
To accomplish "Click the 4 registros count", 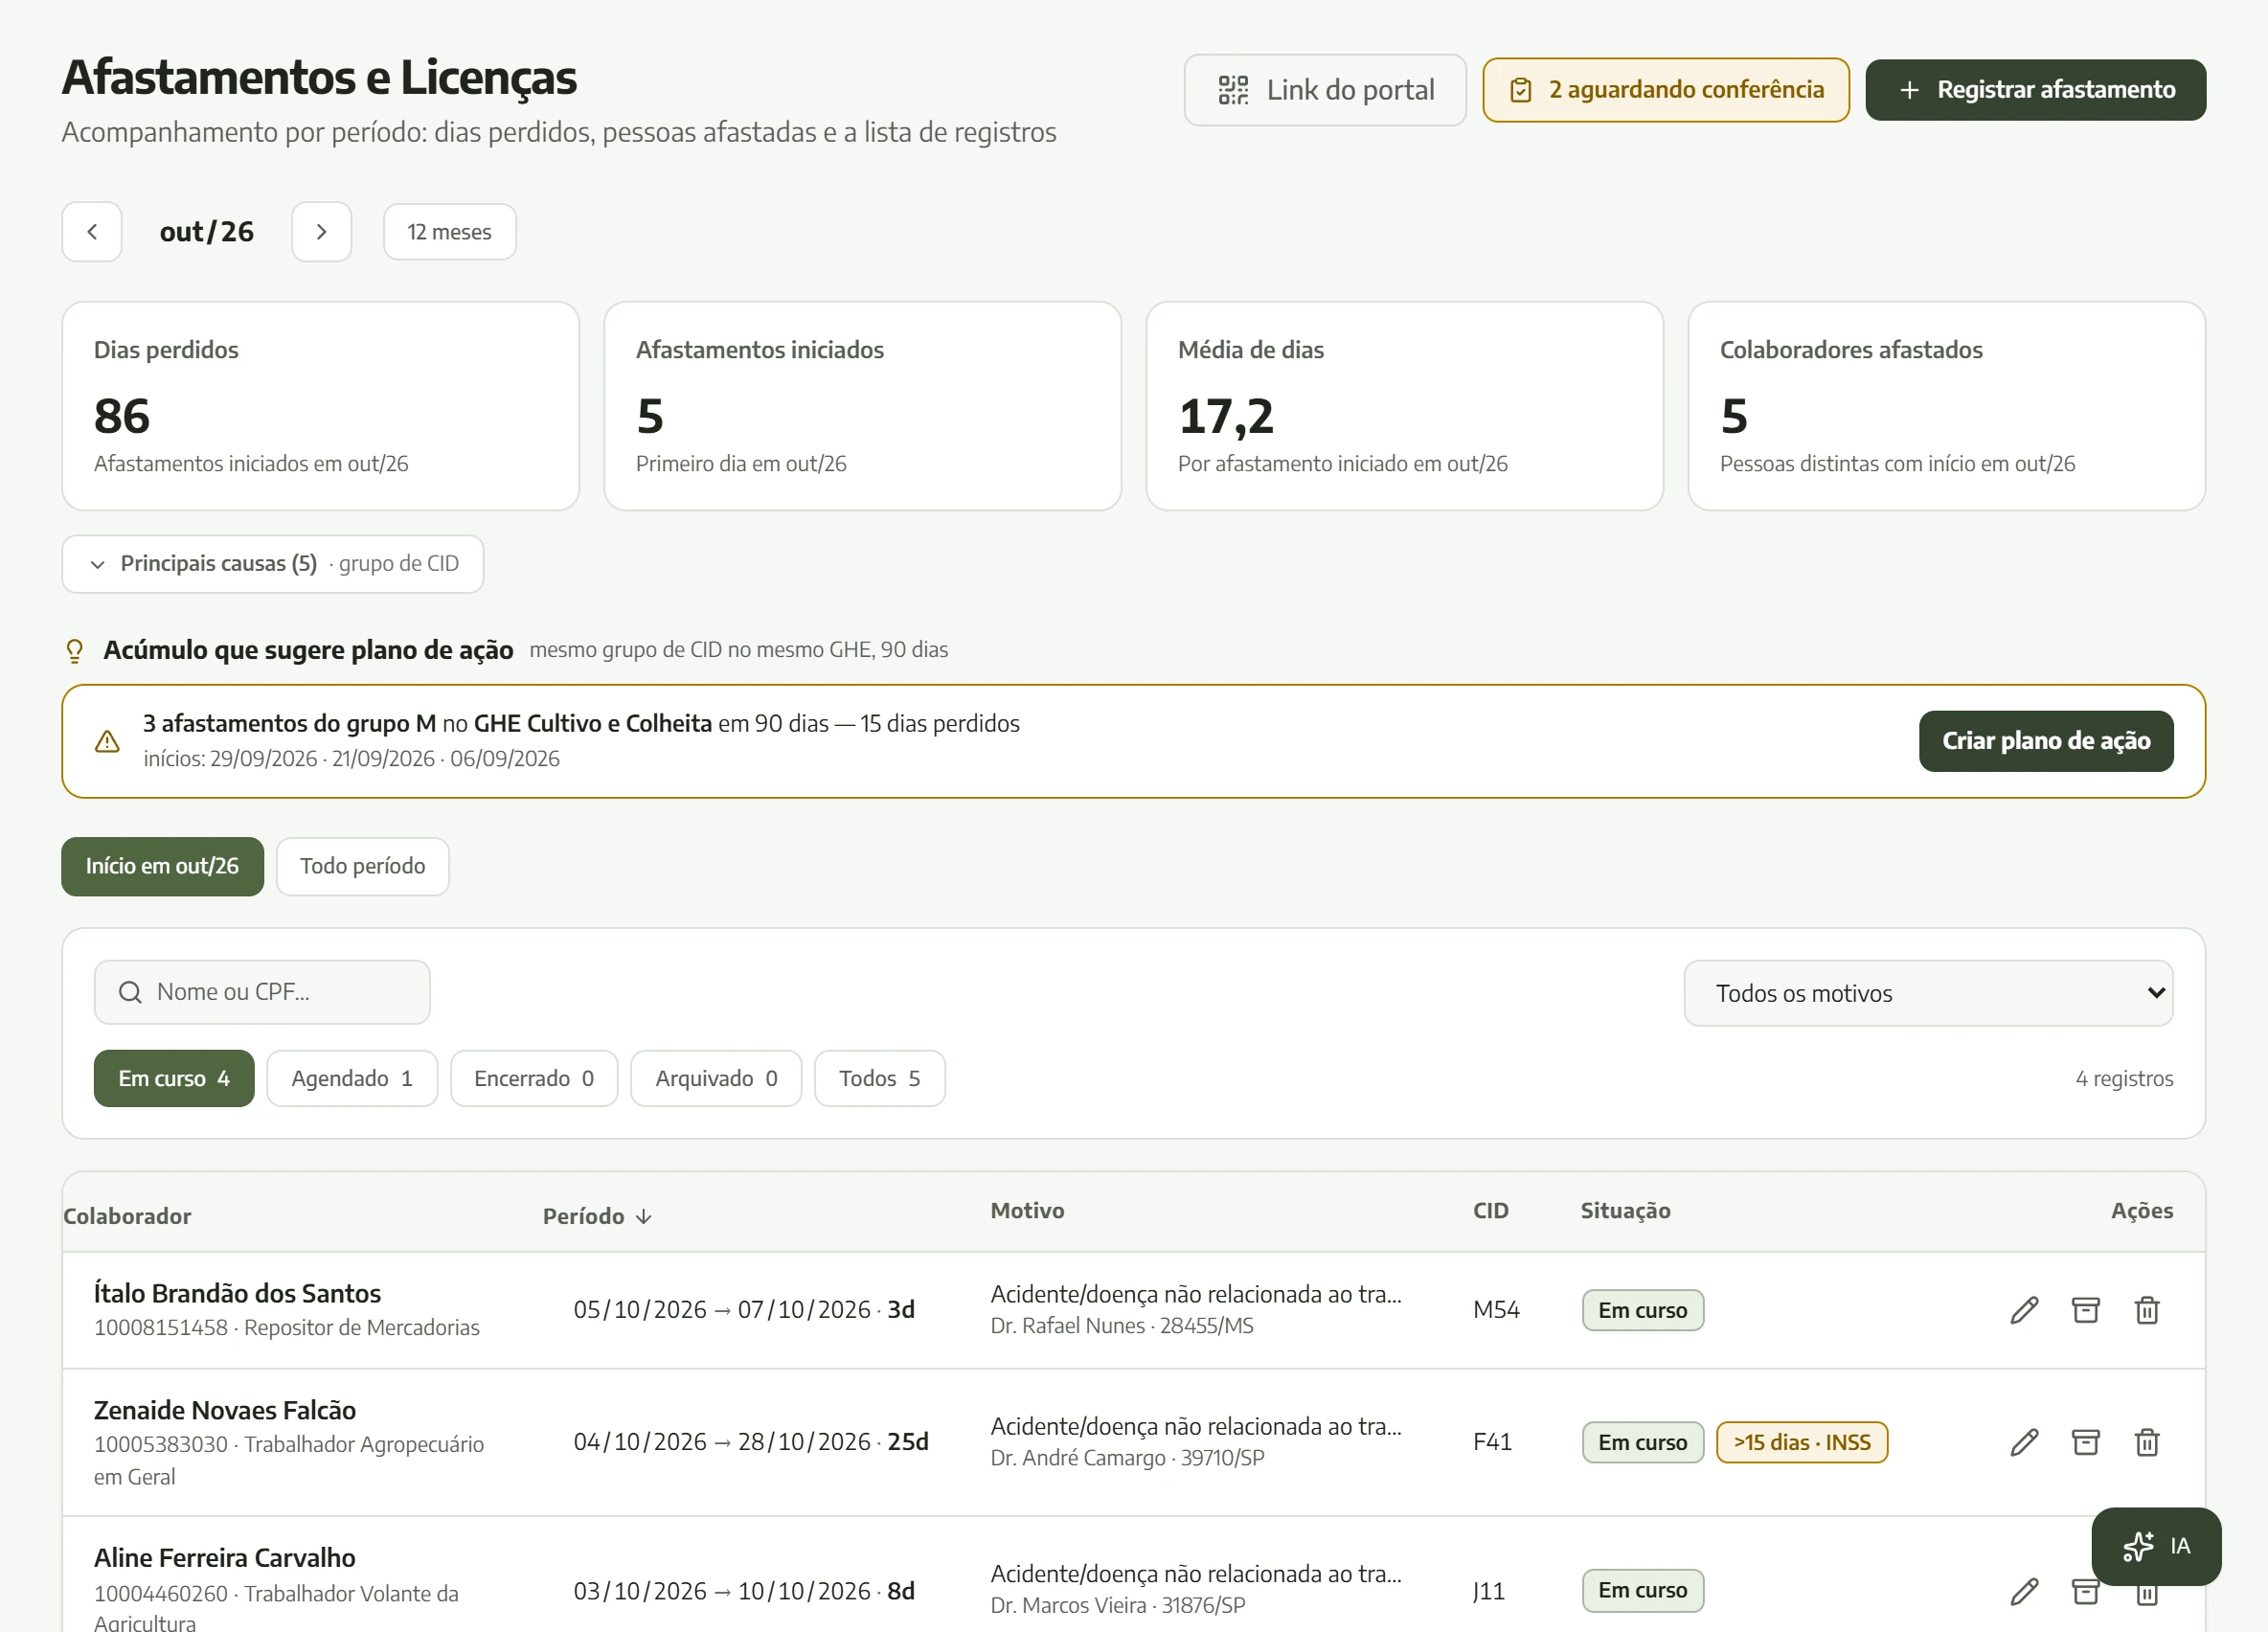I will pyautogui.click(x=2124, y=1079).
